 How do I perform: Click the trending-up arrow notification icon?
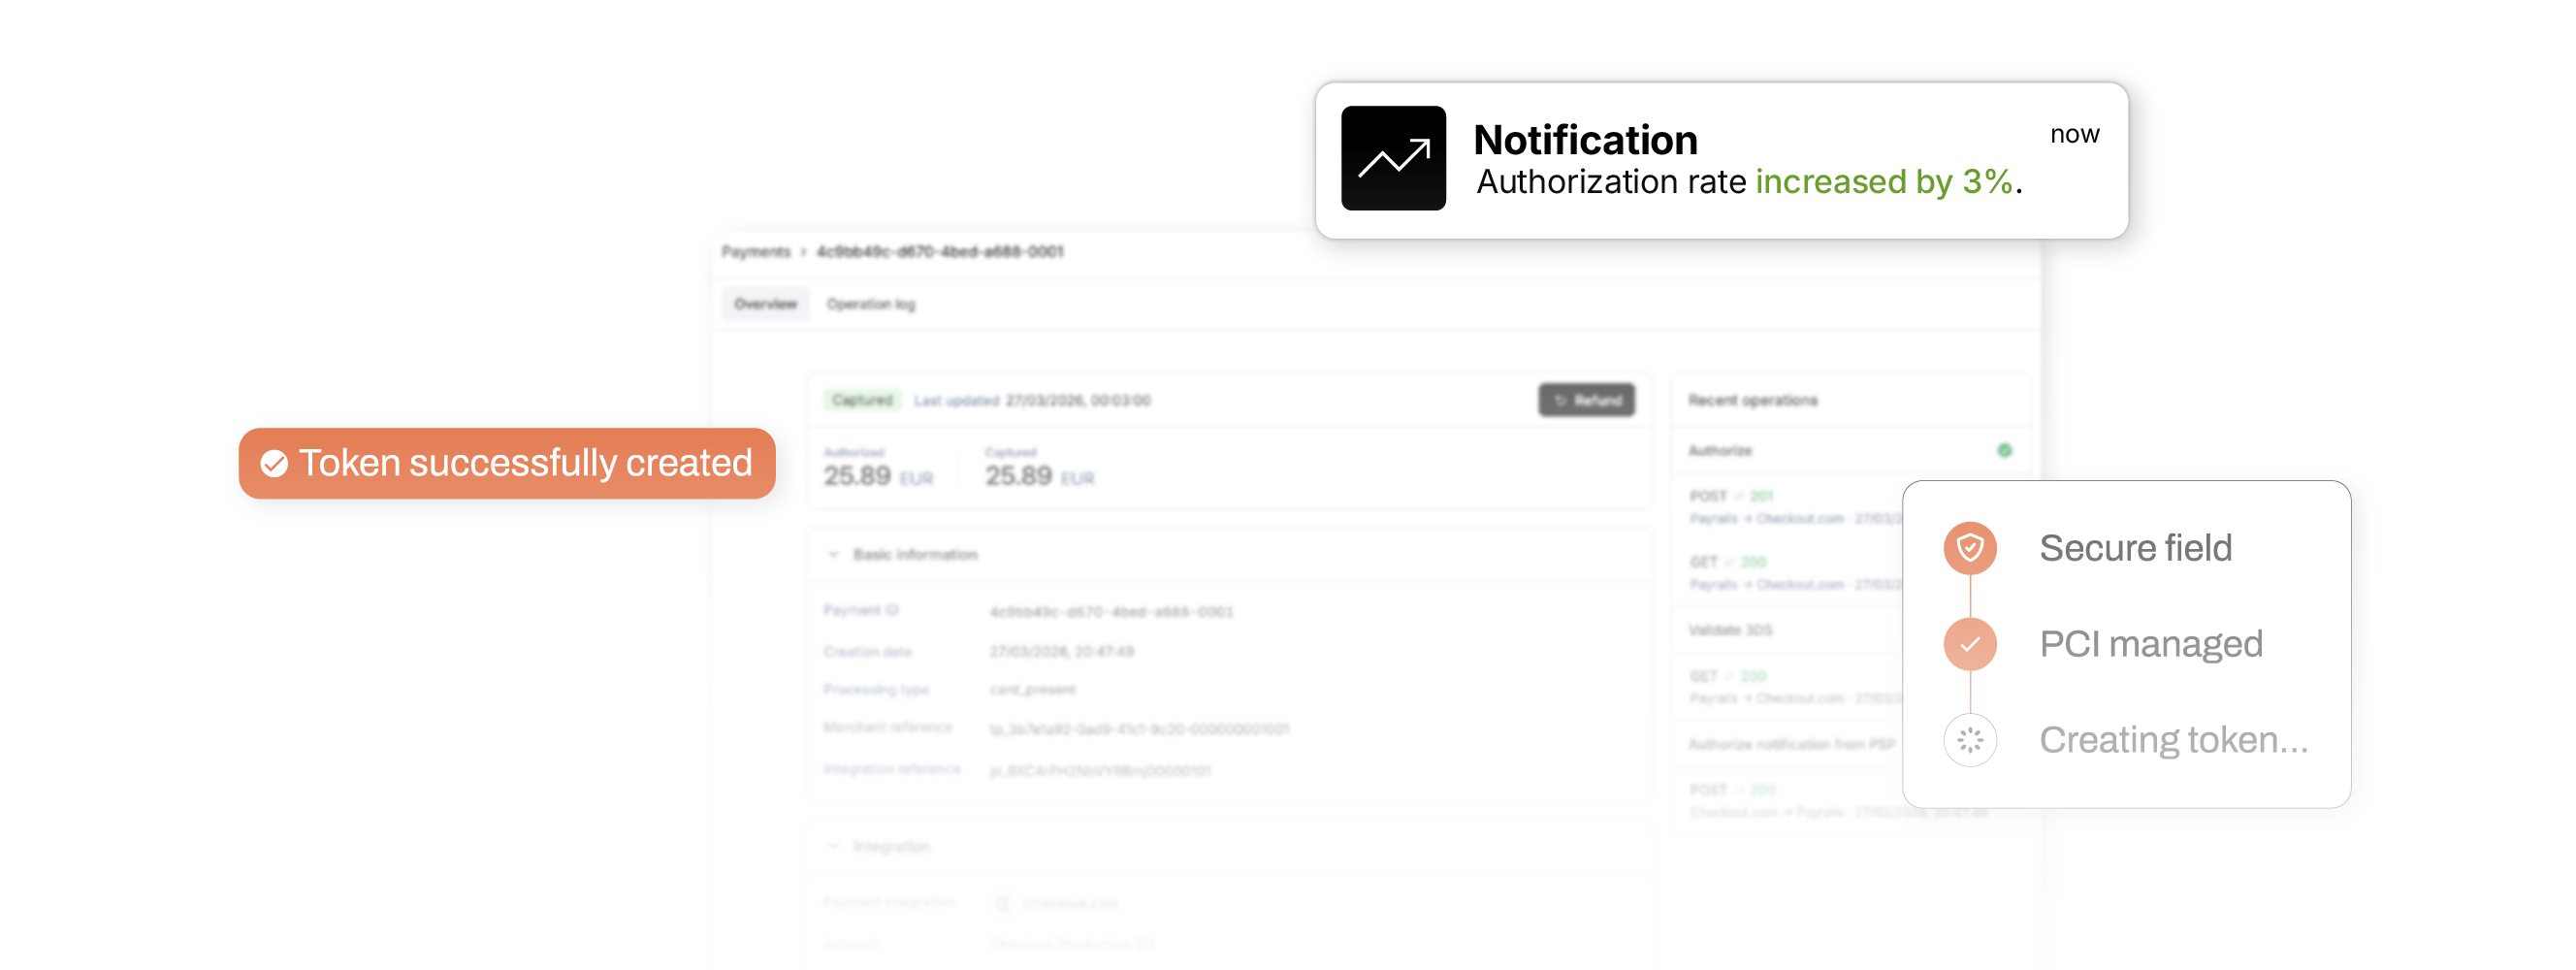(1393, 158)
